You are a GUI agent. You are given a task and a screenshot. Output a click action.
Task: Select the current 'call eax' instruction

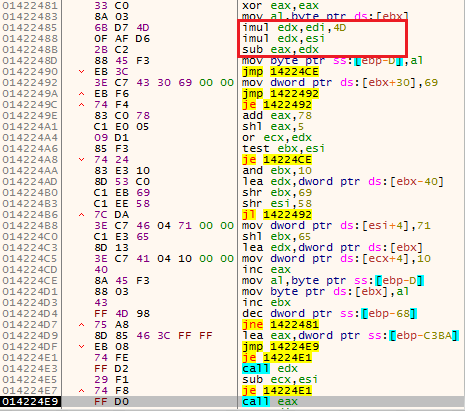tap(270, 402)
